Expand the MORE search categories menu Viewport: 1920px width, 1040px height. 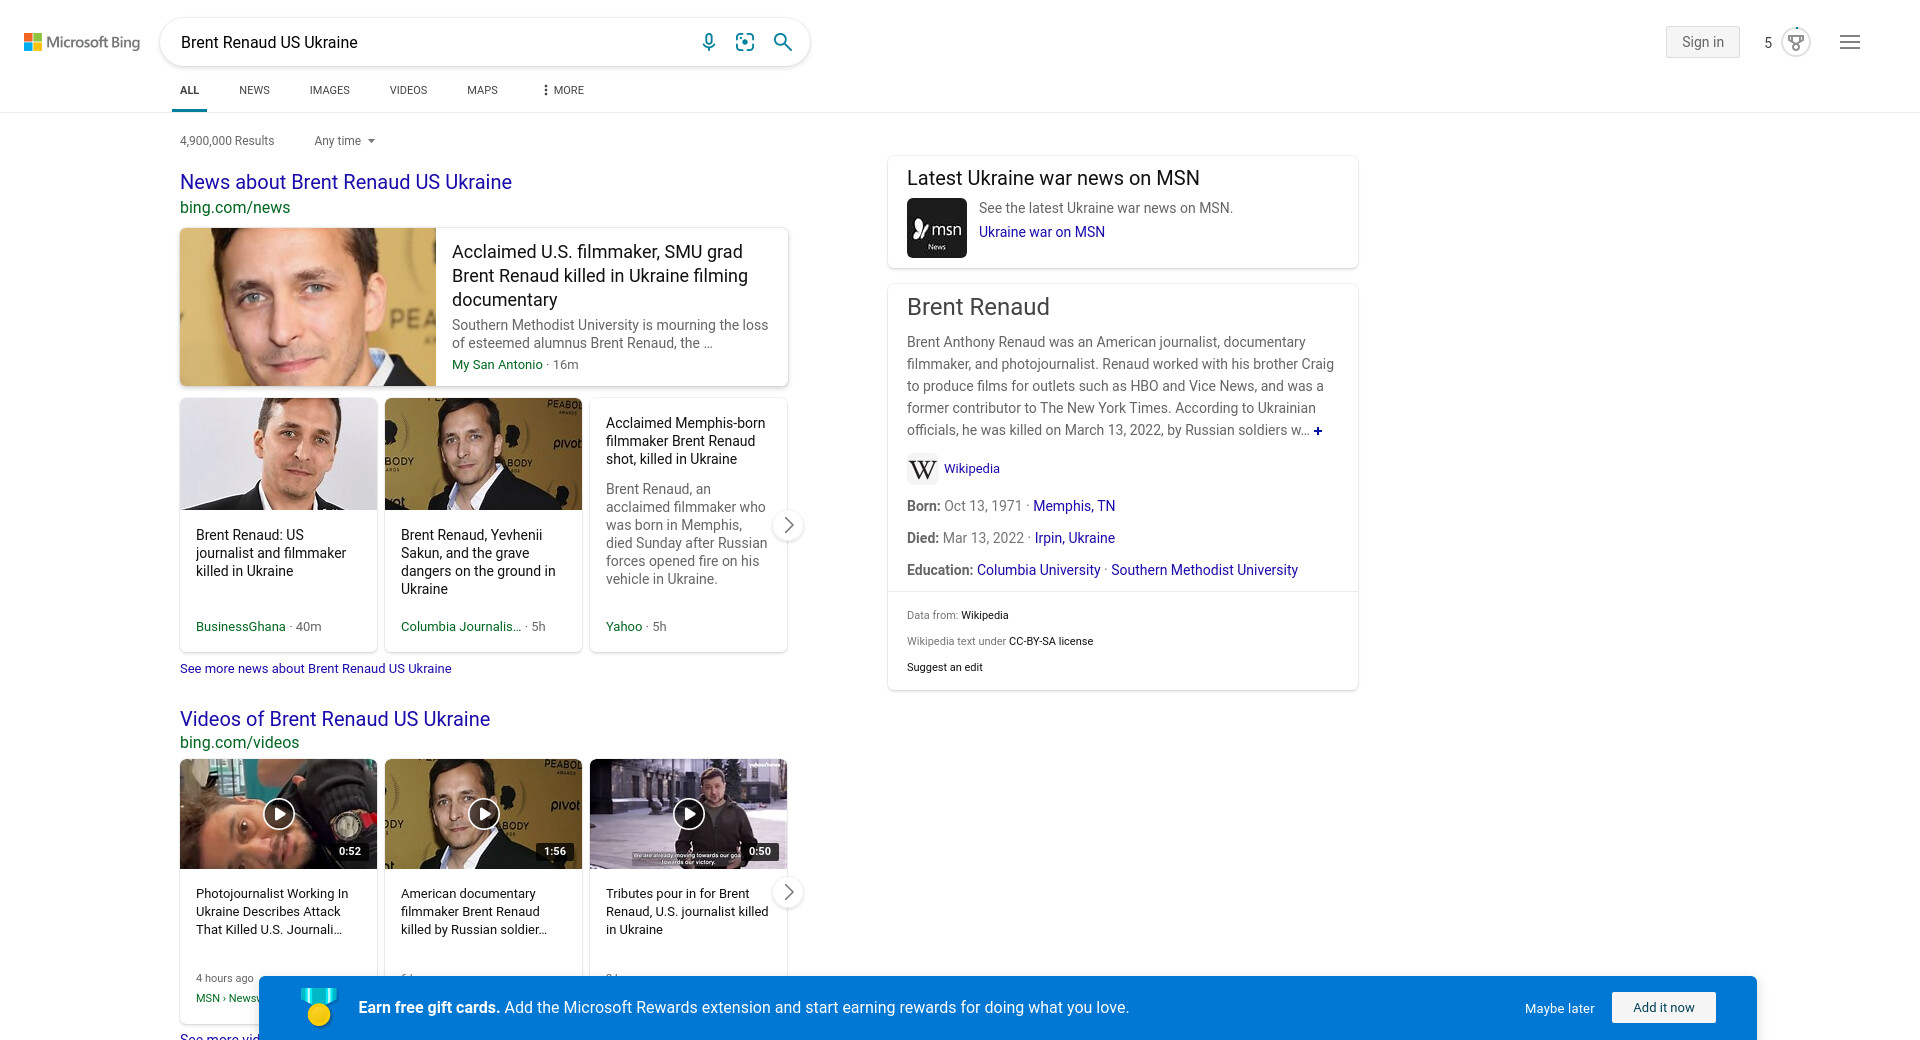tap(563, 90)
